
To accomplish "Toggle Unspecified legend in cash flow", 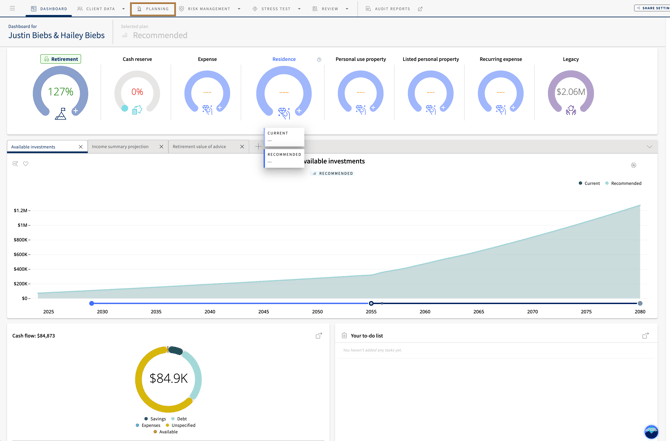I will (x=180, y=425).
